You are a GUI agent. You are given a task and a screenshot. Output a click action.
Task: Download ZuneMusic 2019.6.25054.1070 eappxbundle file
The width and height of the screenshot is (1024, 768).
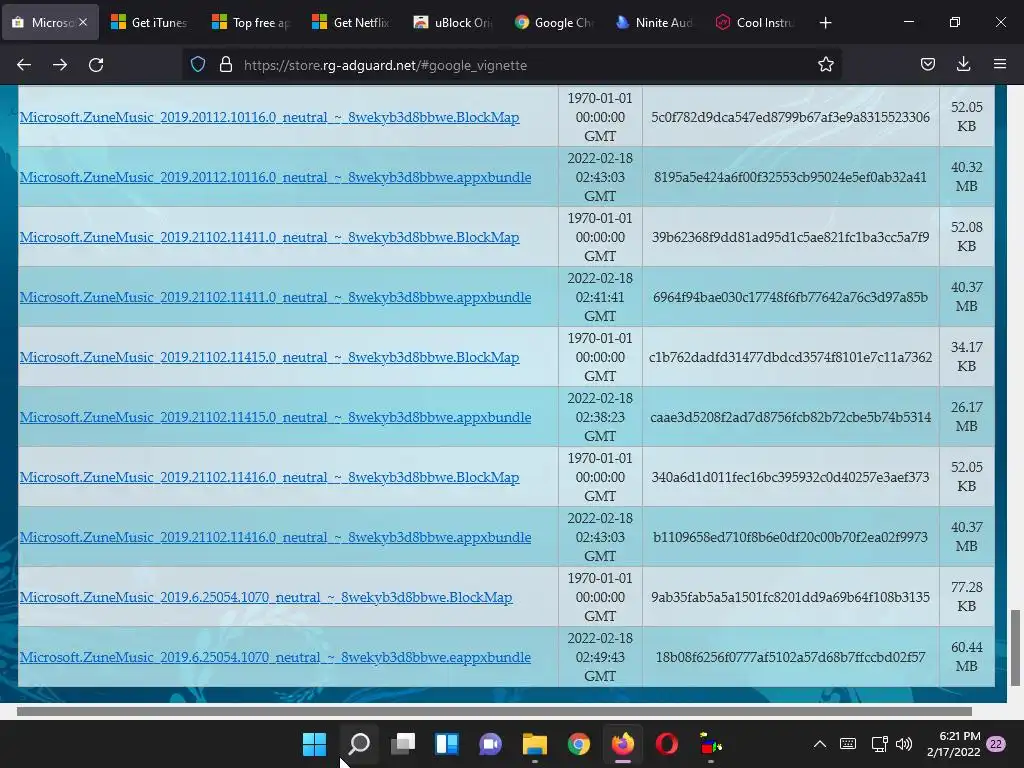click(x=275, y=658)
